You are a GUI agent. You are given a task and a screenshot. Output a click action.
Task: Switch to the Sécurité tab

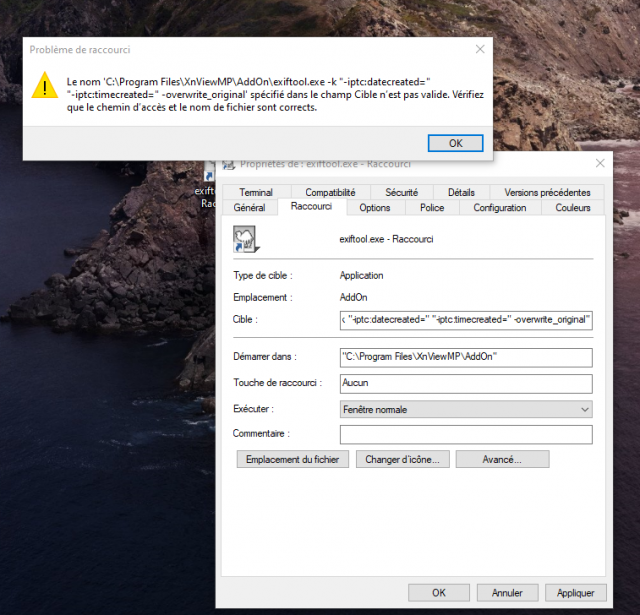click(x=402, y=192)
